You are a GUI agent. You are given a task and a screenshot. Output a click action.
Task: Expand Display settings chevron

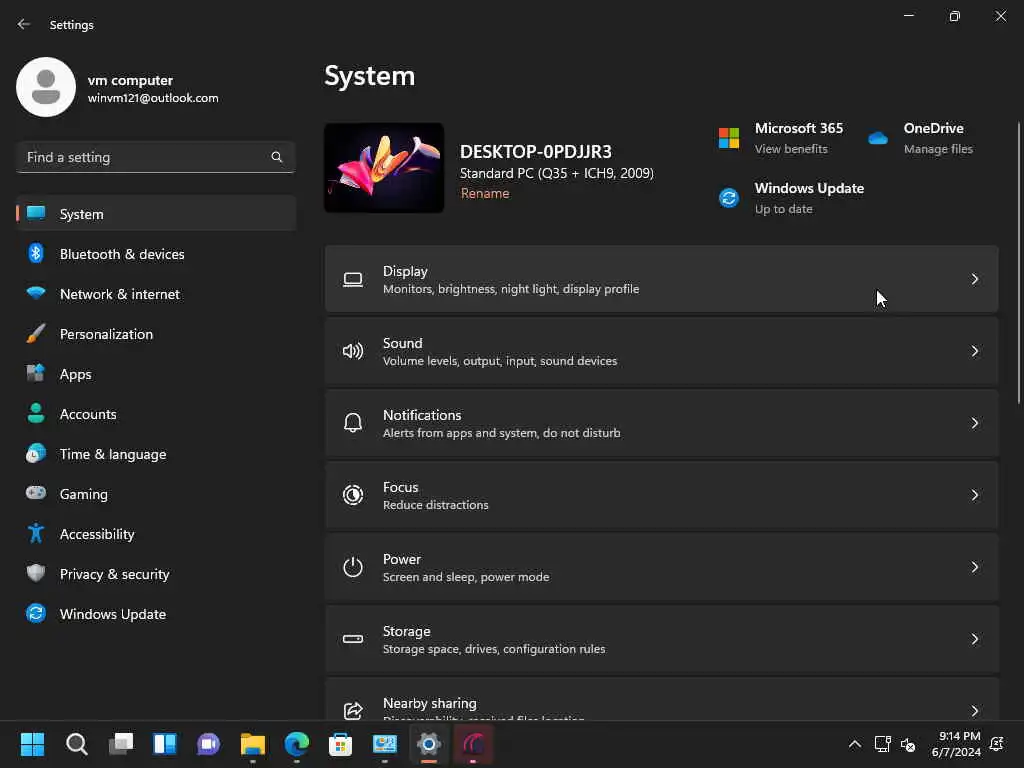[x=974, y=280]
